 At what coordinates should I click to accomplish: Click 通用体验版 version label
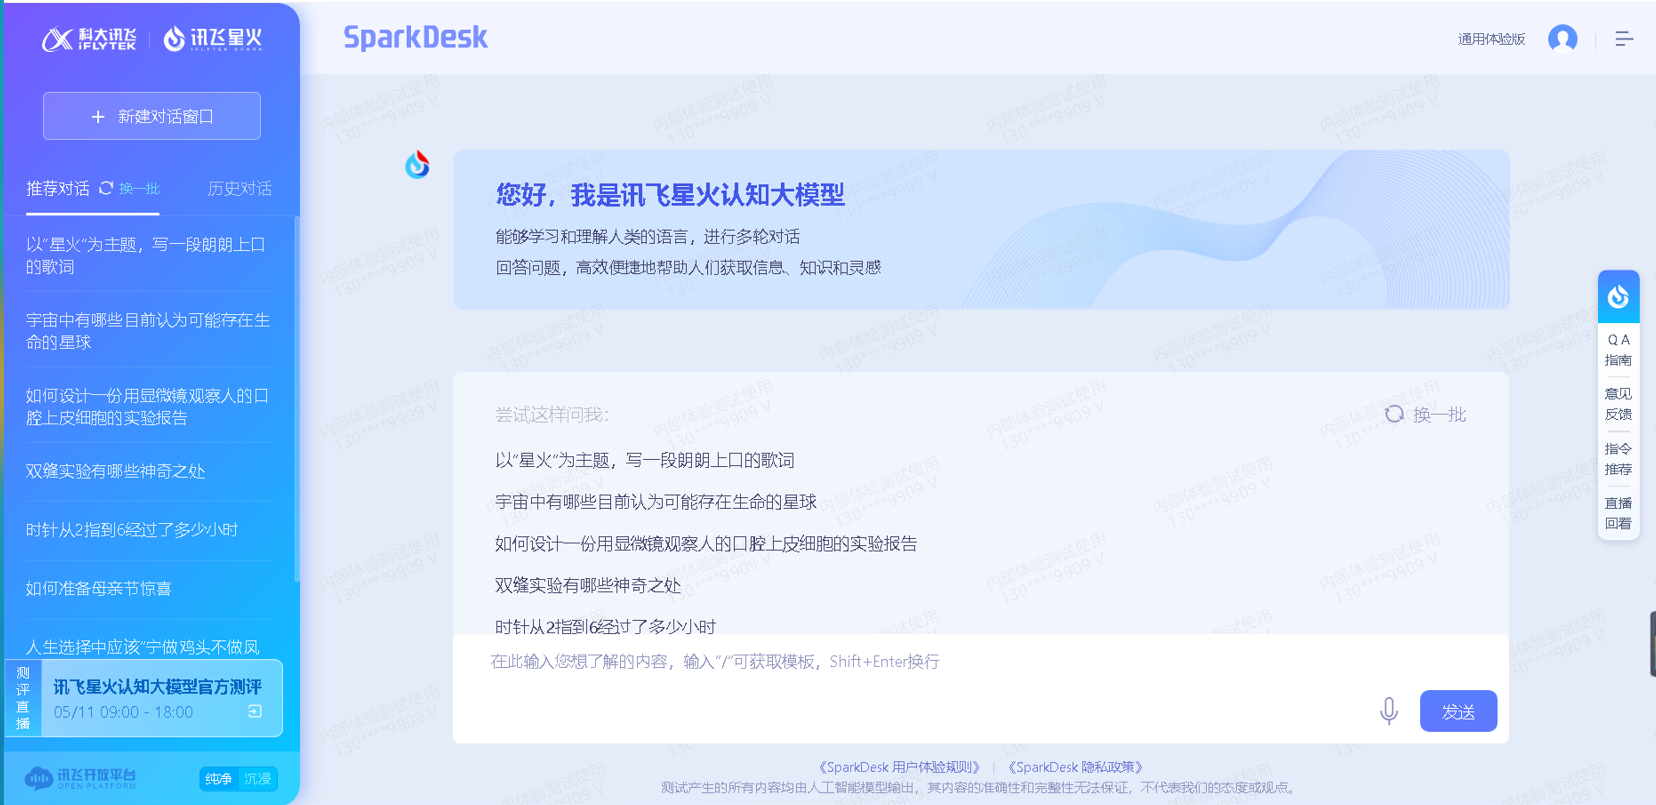(x=1491, y=39)
